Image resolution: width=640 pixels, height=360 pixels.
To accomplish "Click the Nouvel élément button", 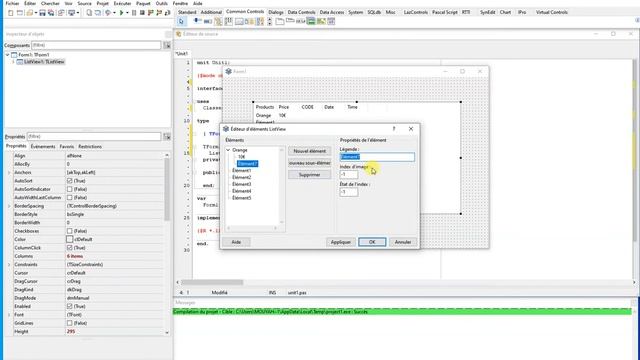I will 309,151.
